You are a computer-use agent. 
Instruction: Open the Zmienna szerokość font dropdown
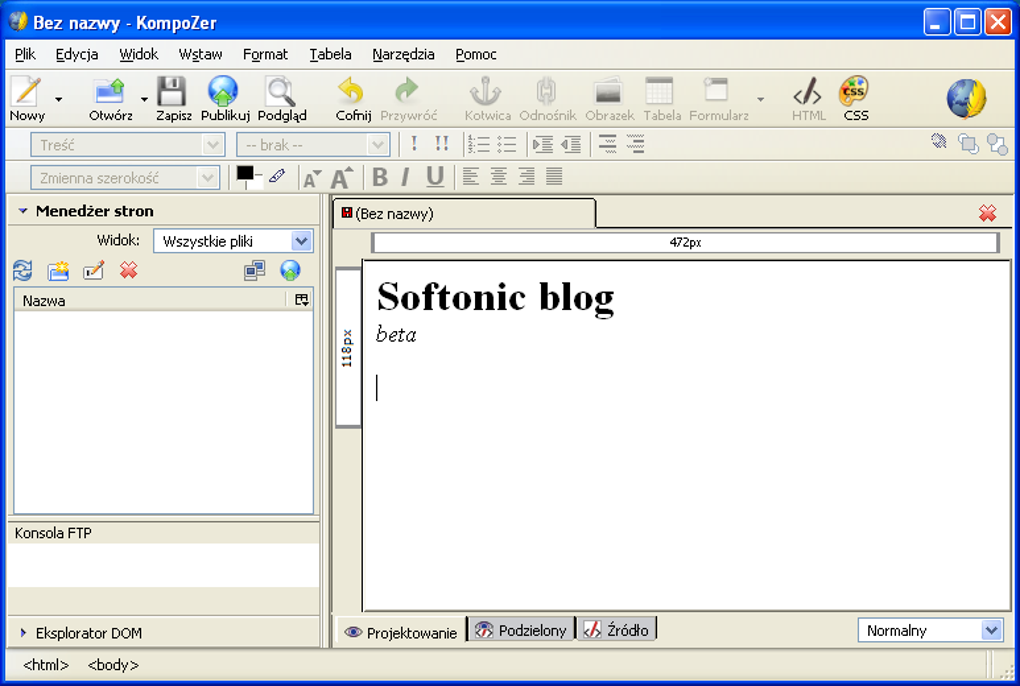coord(124,178)
